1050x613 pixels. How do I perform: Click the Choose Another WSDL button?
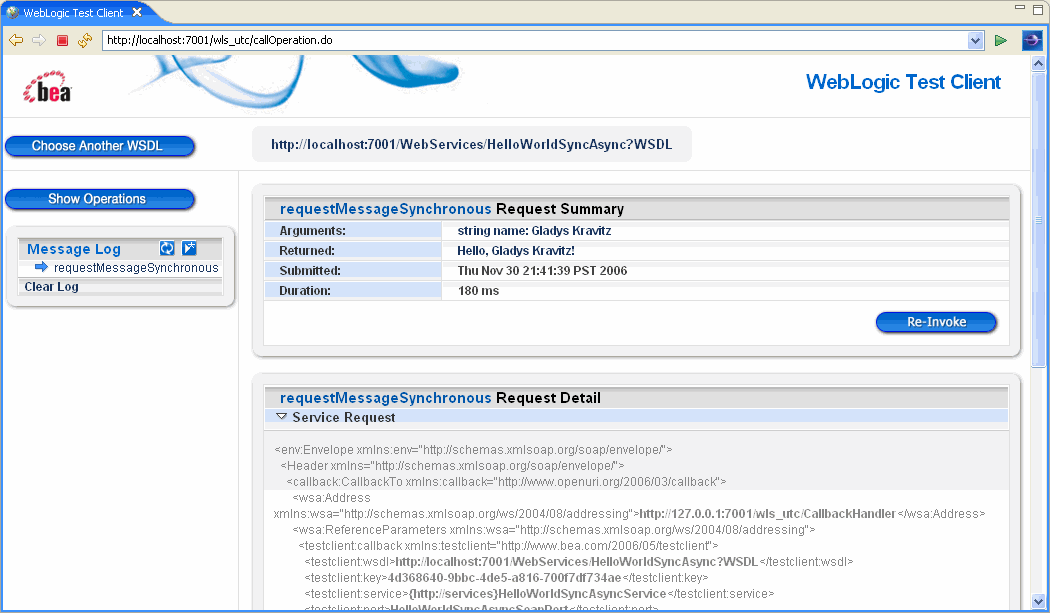click(99, 146)
